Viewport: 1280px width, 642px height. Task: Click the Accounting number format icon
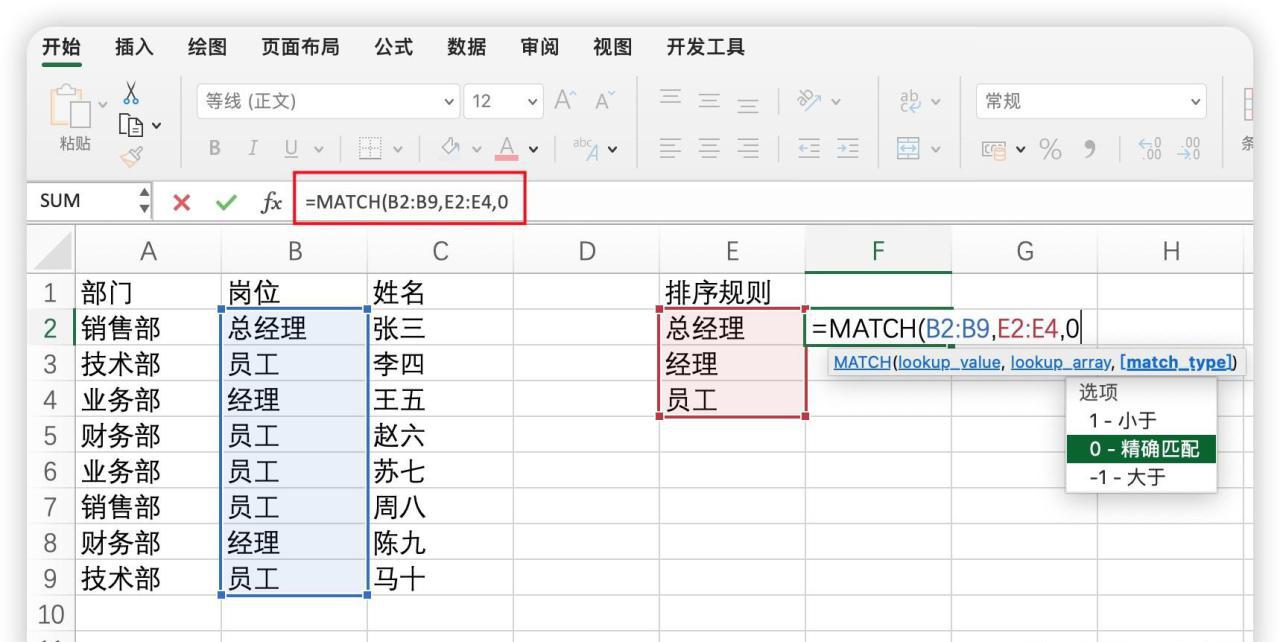992,152
